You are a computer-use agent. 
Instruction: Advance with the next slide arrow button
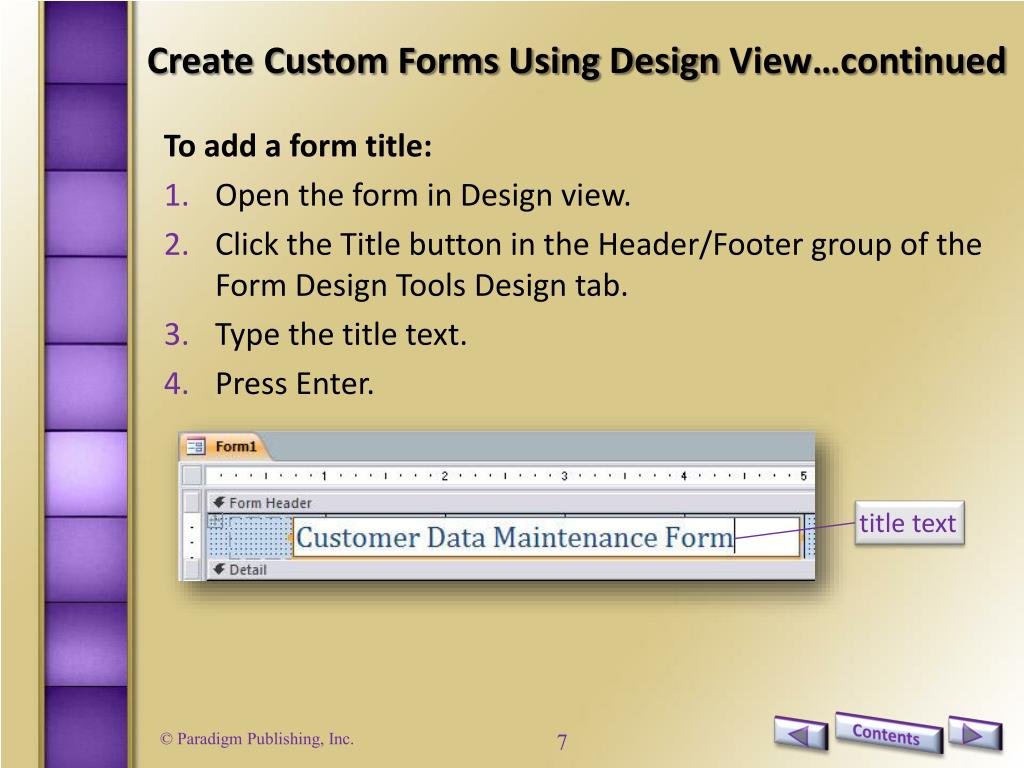(x=974, y=733)
